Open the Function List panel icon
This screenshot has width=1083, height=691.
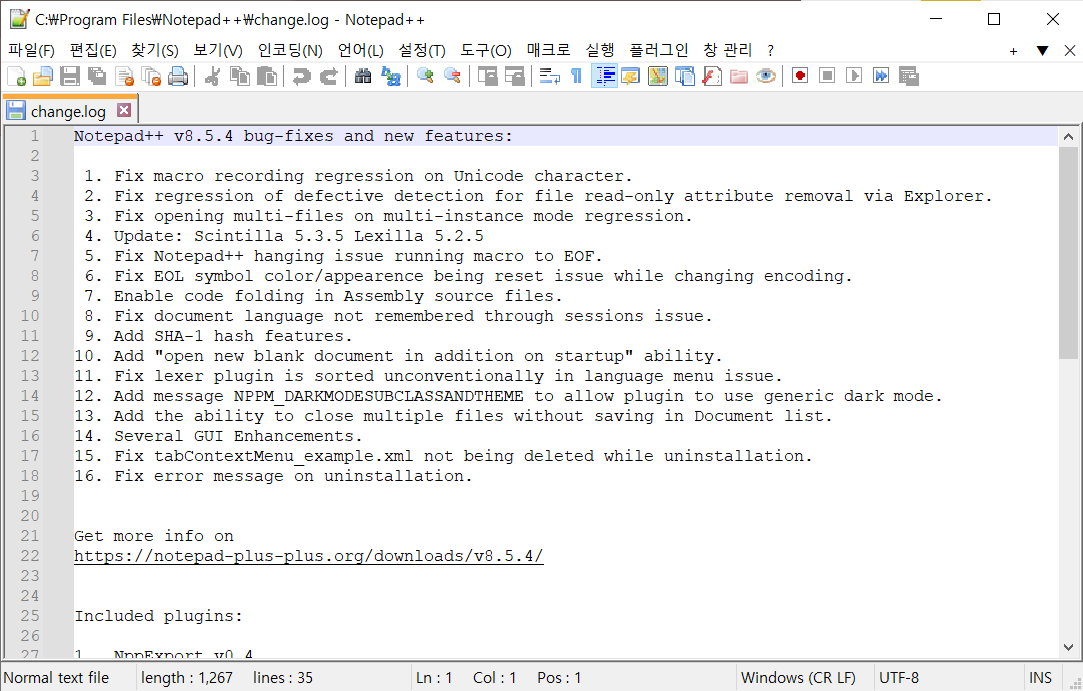pyautogui.click(x=711, y=76)
